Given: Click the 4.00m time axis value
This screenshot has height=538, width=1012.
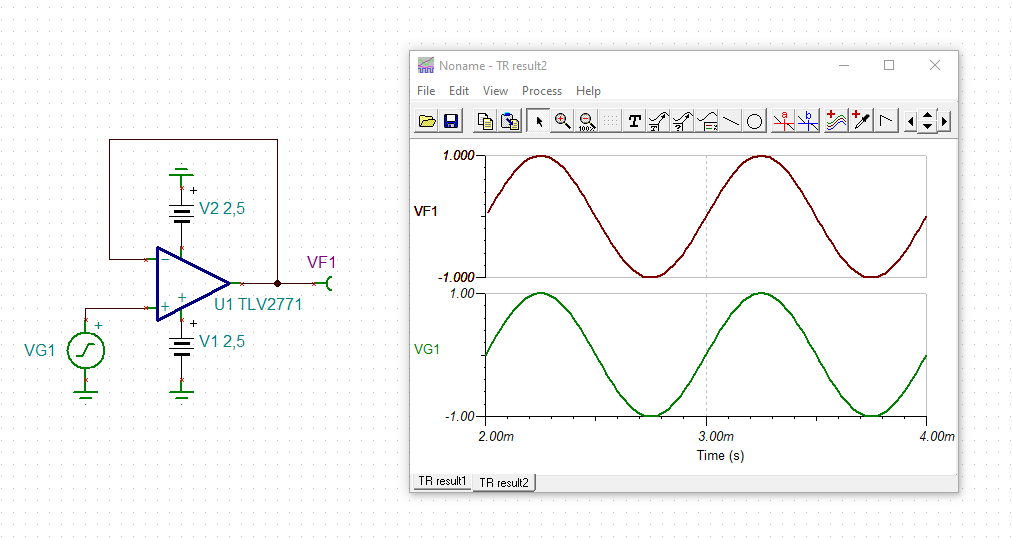Looking at the screenshot, I should (936, 437).
